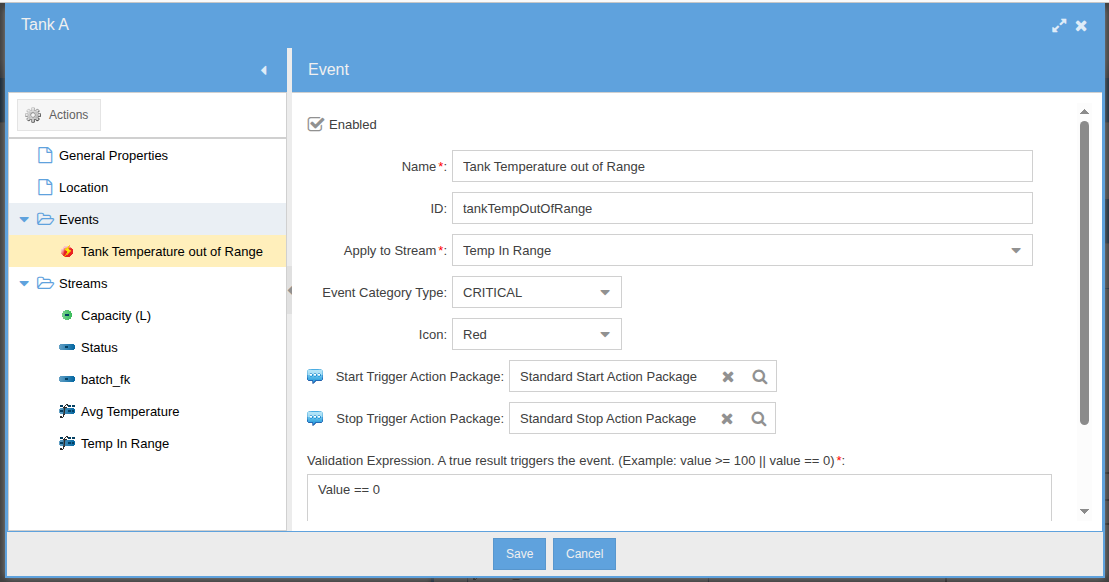Click into the ID input field
Viewport: 1109px width, 582px height.
(742, 208)
